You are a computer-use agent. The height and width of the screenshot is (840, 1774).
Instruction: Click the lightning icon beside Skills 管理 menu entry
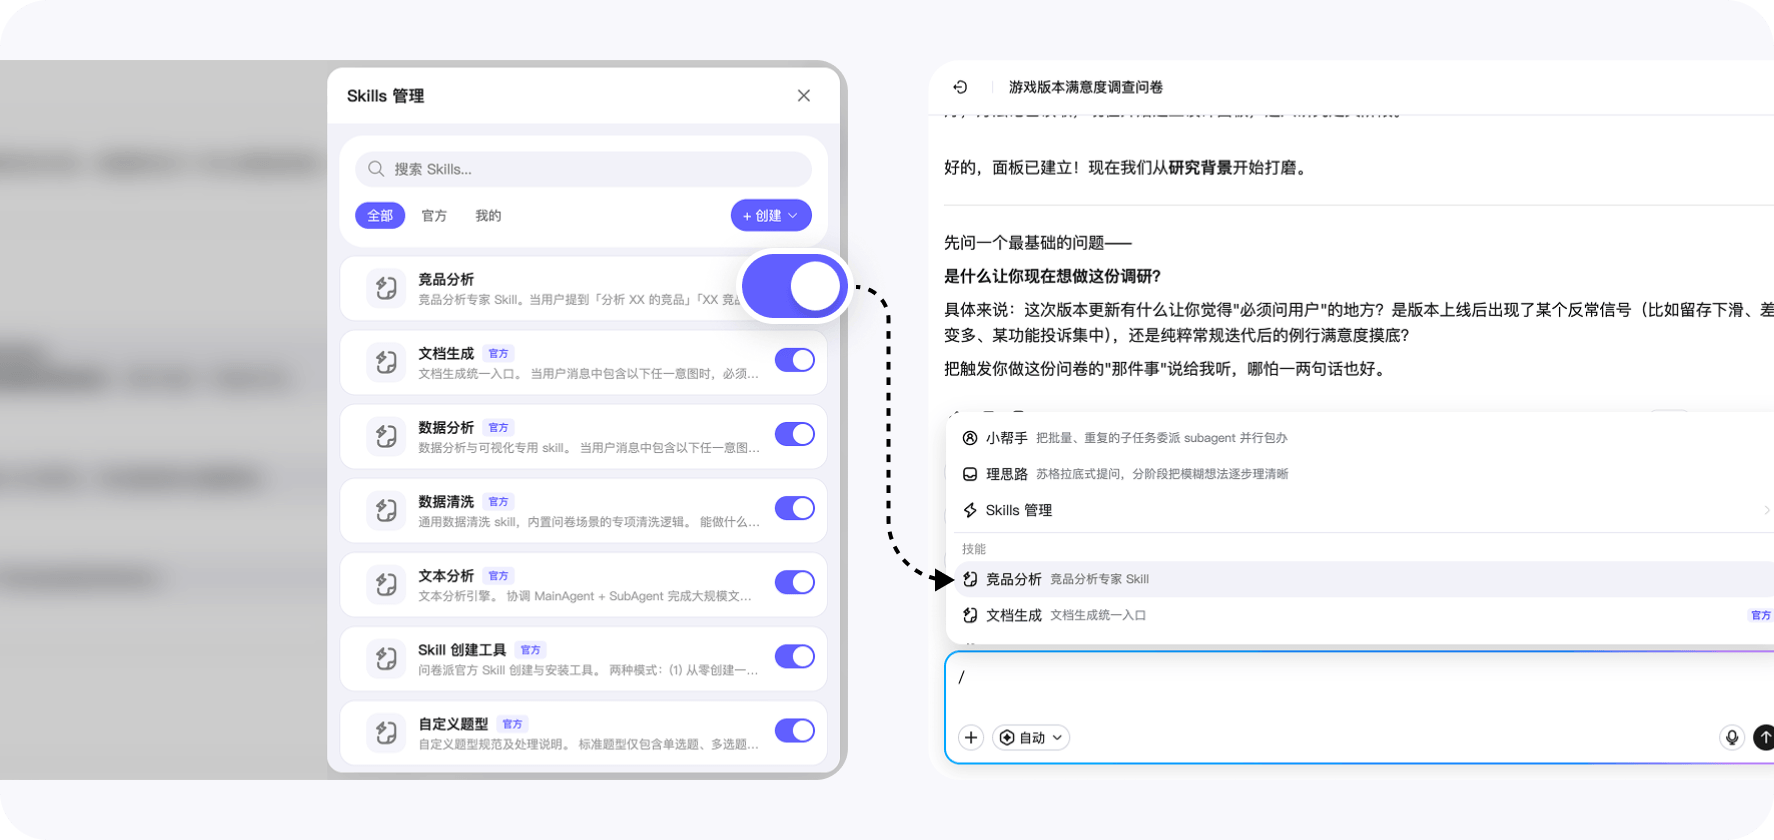[970, 510]
